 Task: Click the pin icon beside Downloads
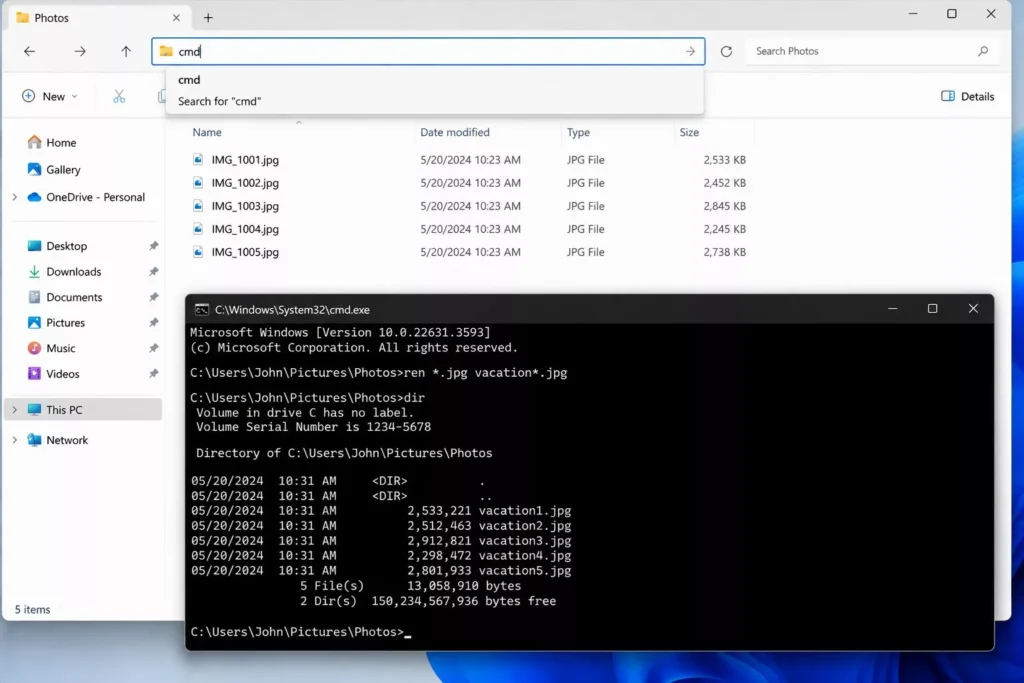click(153, 272)
